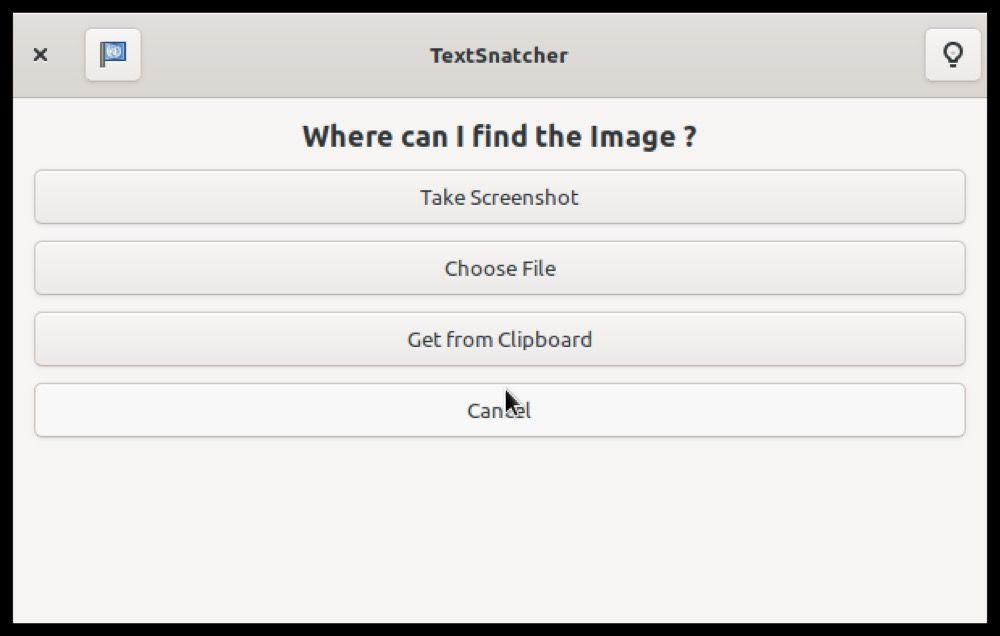The height and width of the screenshot is (636, 1000).
Task: Grab the image from clipboard
Action: point(499,339)
